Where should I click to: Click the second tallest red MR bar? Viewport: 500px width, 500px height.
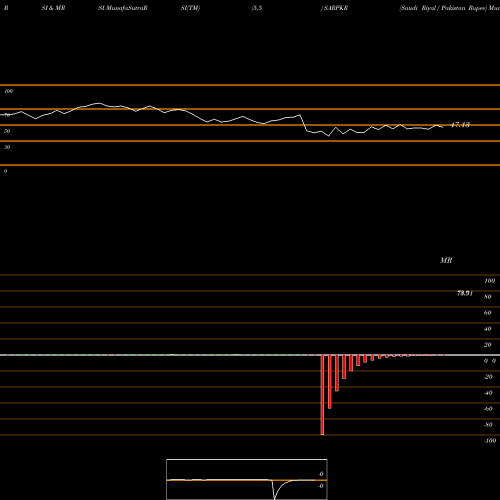tap(330, 382)
